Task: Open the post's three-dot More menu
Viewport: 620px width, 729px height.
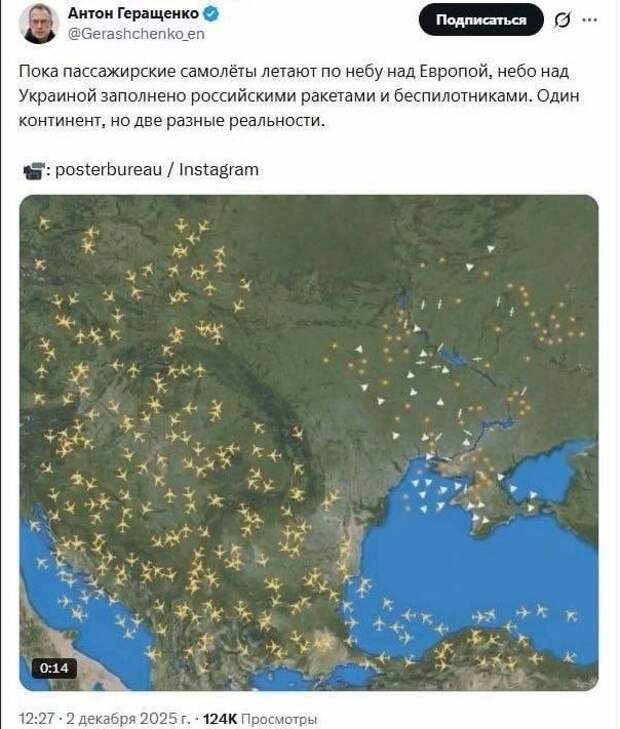Action: (x=591, y=19)
